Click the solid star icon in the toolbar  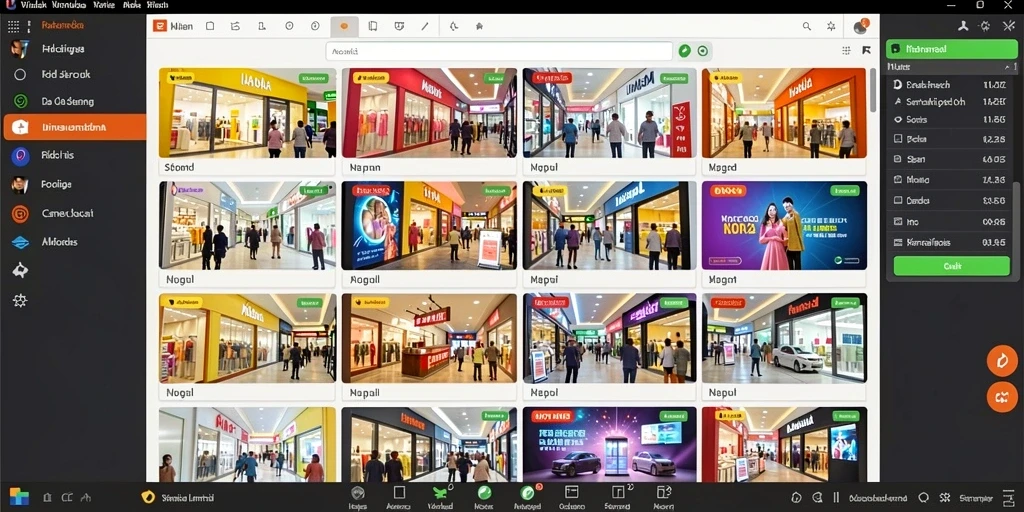click(x=479, y=27)
